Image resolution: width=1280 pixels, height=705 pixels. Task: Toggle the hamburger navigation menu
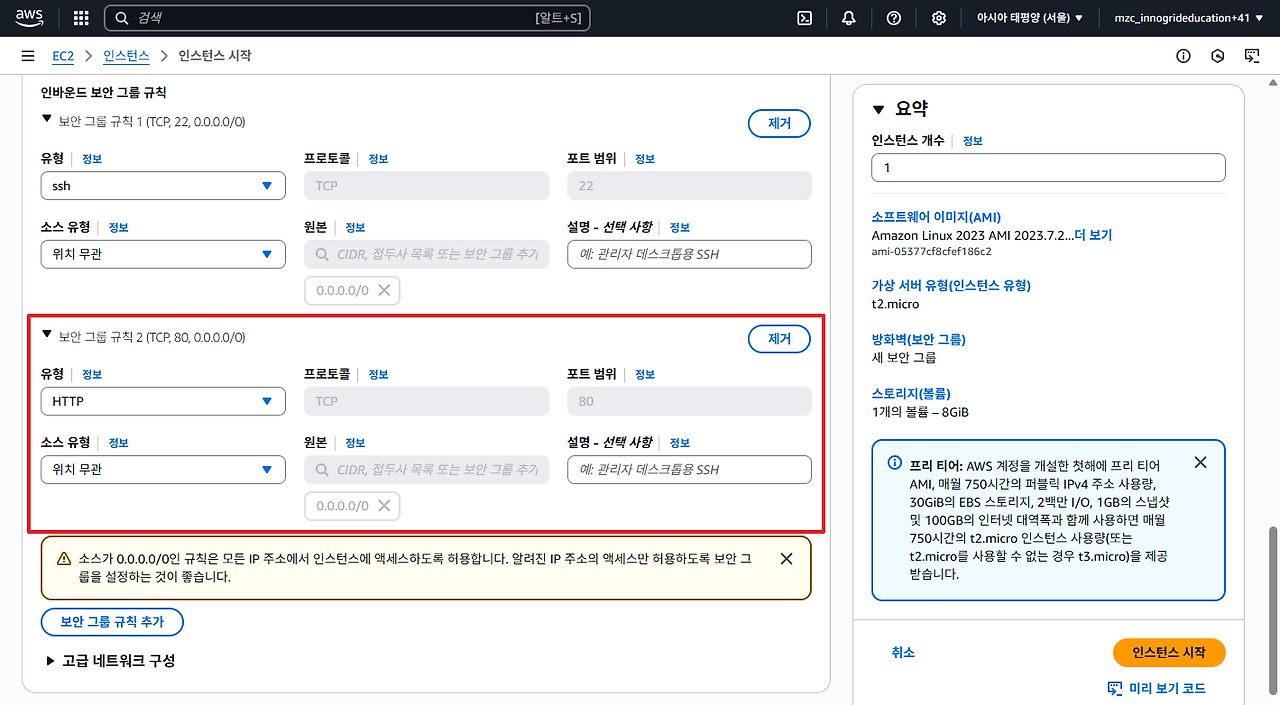[28, 56]
